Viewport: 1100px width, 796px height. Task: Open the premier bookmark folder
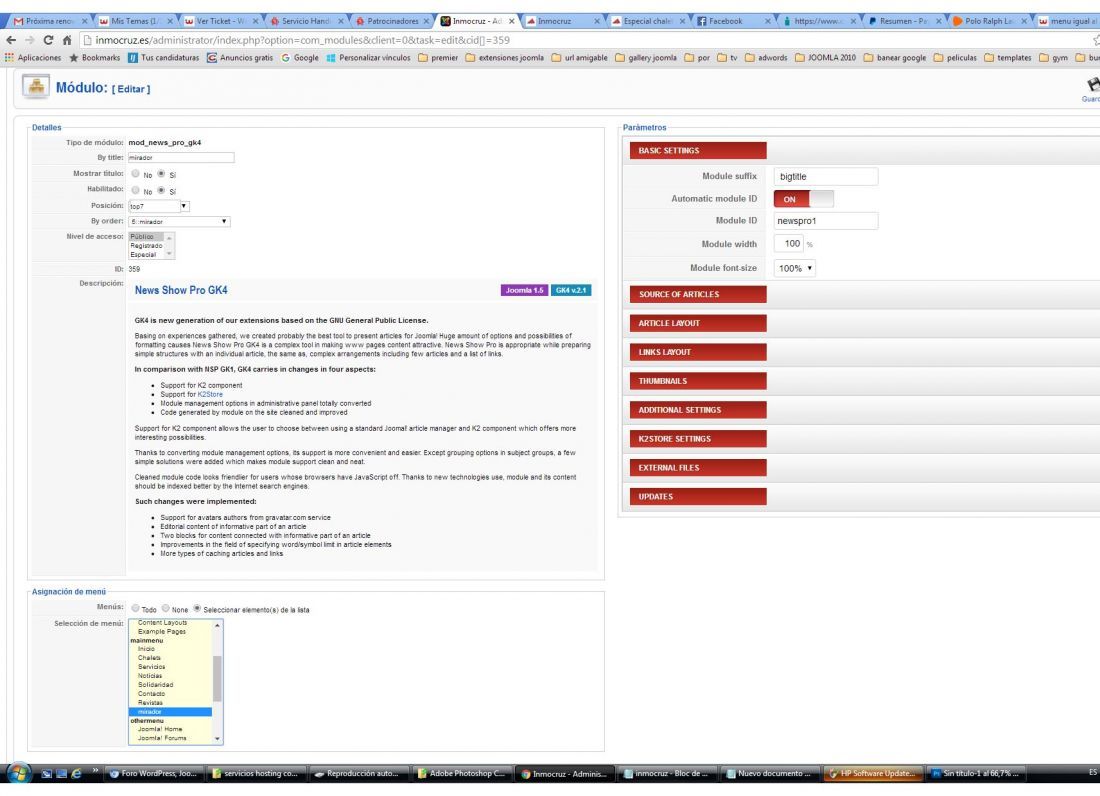(x=438, y=58)
